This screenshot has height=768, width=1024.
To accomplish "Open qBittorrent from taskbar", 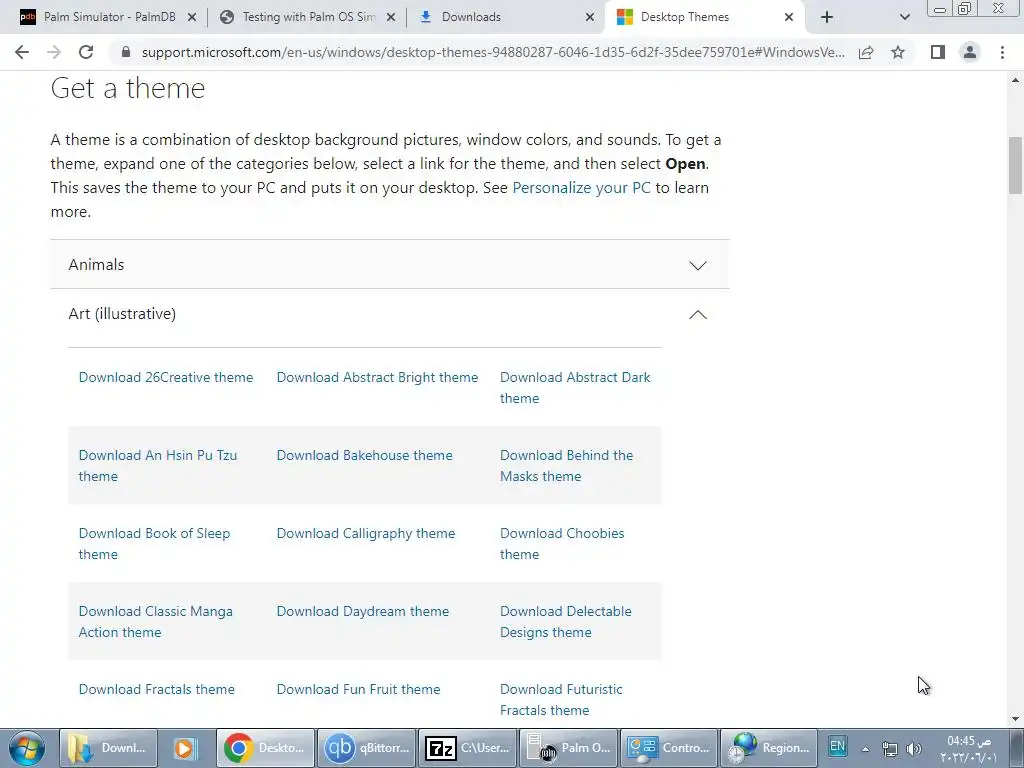I will click(x=366, y=748).
